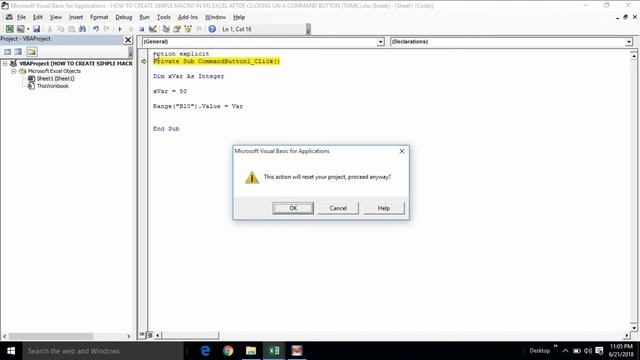Click the Break pause icon

(131, 29)
